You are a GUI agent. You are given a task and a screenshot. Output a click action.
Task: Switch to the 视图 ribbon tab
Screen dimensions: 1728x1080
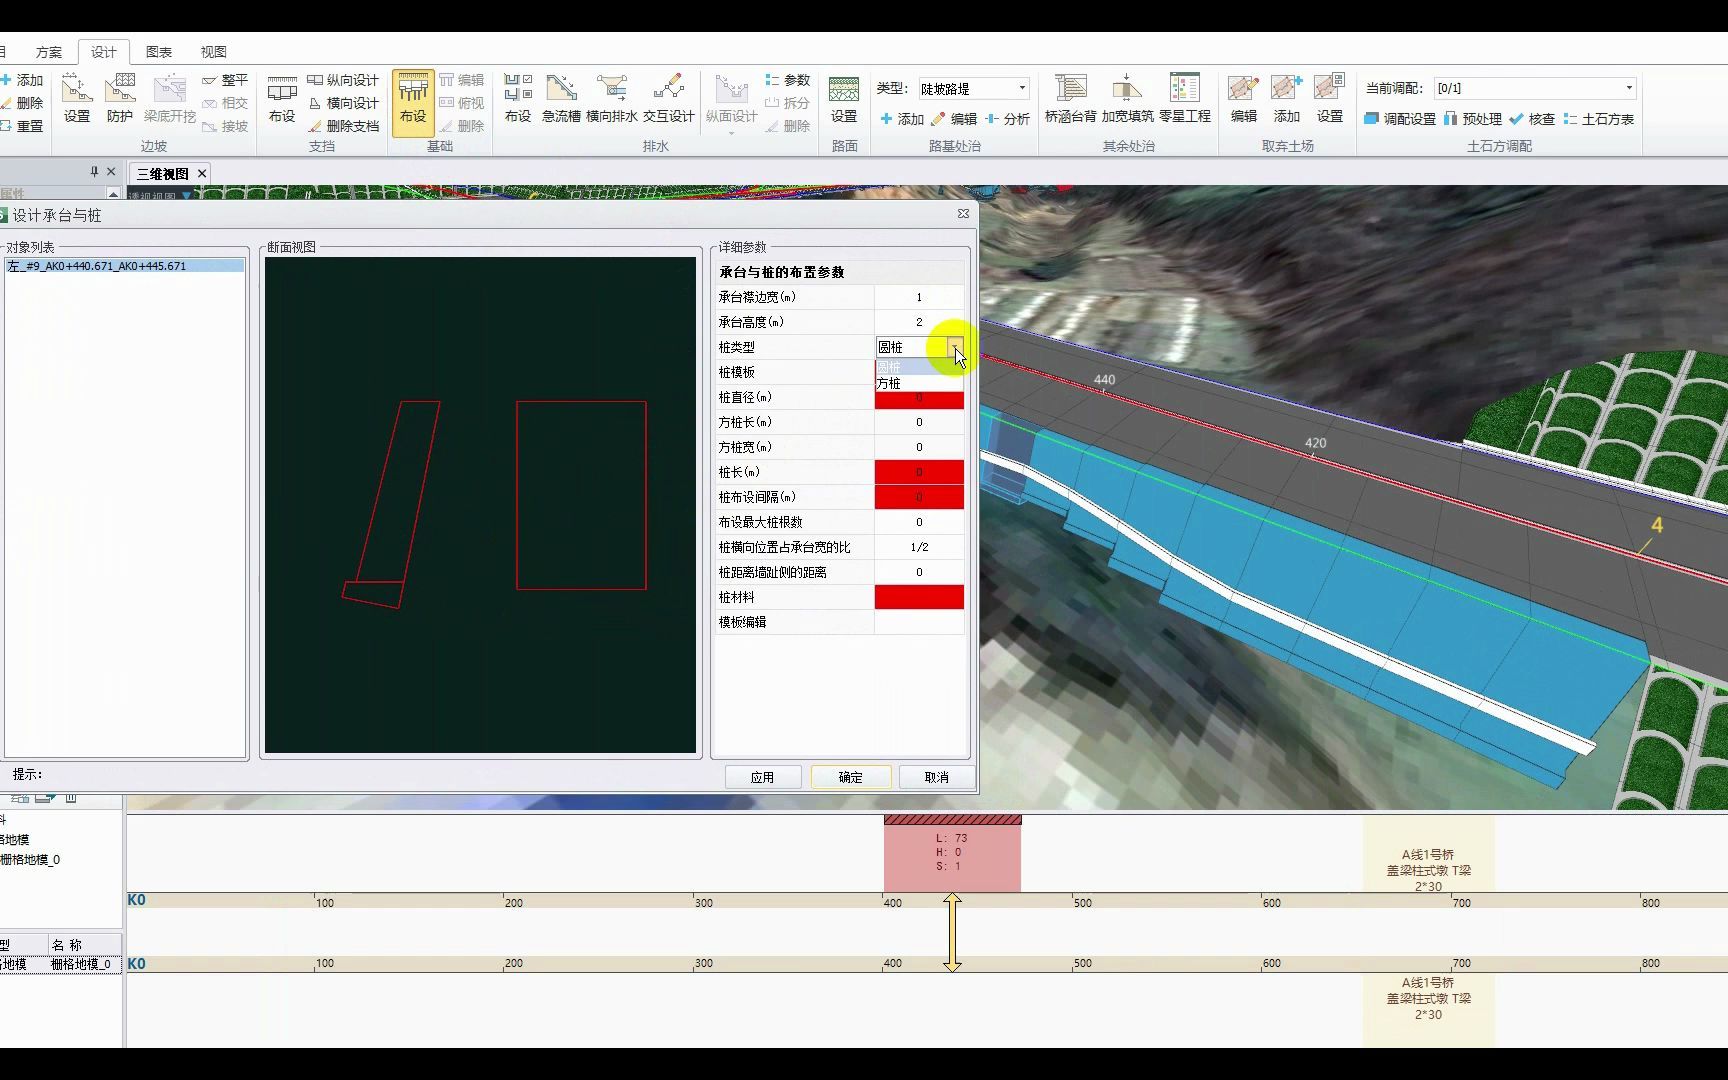(x=214, y=51)
